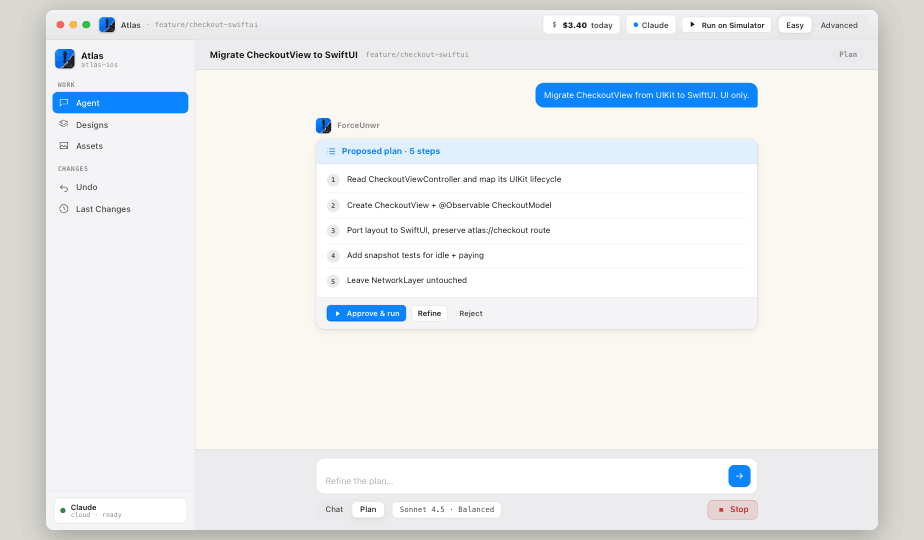Switch to Plan mode tab
This screenshot has width=924, height=540.
pyautogui.click(x=368, y=509)
